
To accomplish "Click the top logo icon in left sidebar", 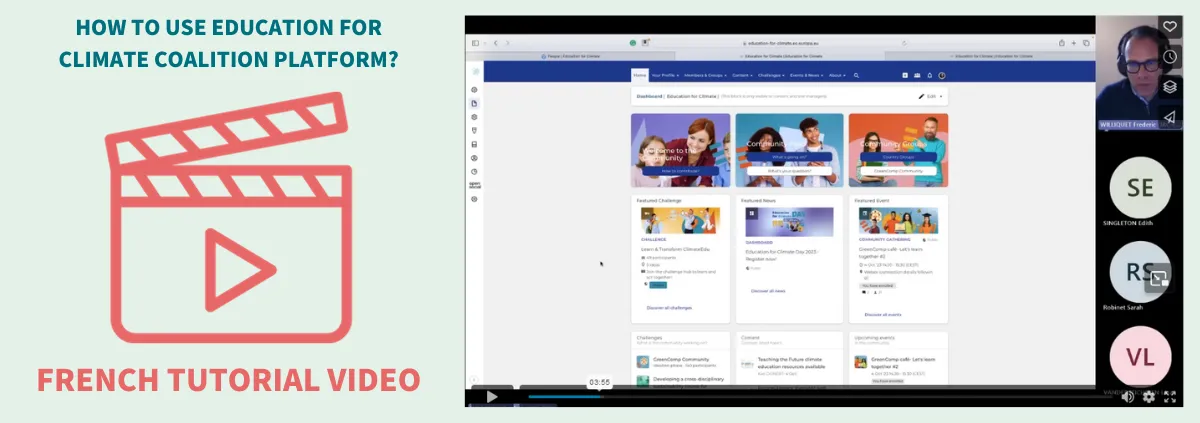I will (x=475, y=73).
